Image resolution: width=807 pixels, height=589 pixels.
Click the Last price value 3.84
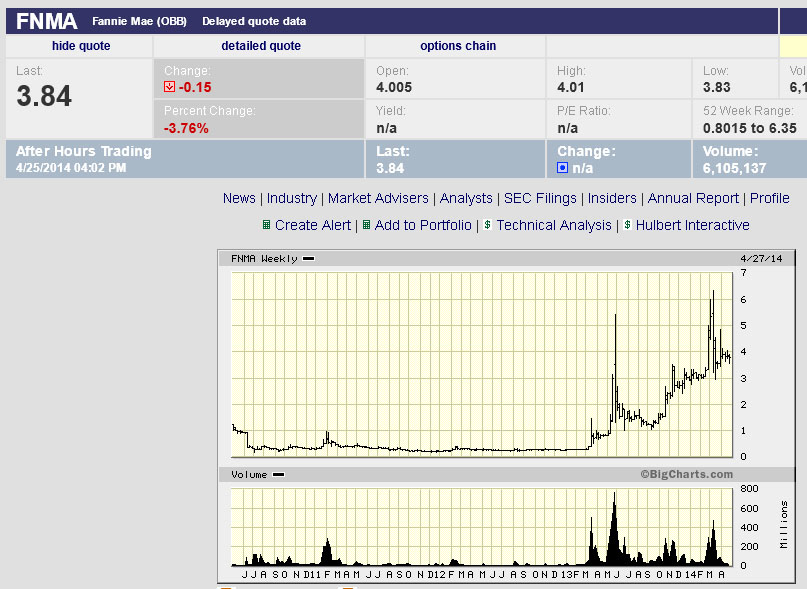(x=44, y=96)
